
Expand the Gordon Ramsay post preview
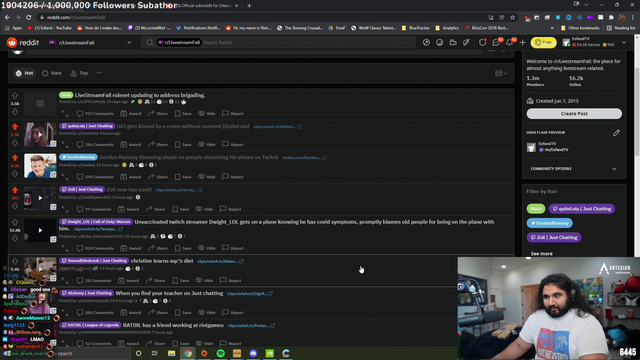tap(65, 177)
